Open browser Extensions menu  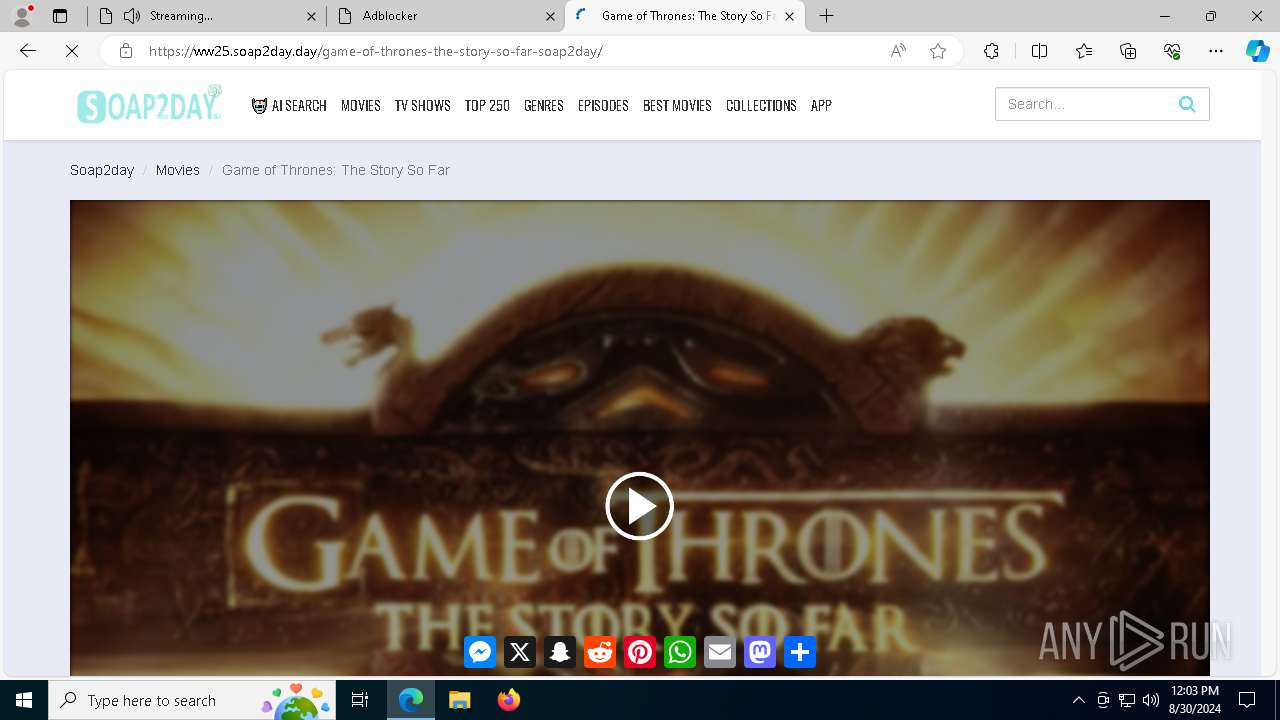pyautogui.click(x=991, y=51)
